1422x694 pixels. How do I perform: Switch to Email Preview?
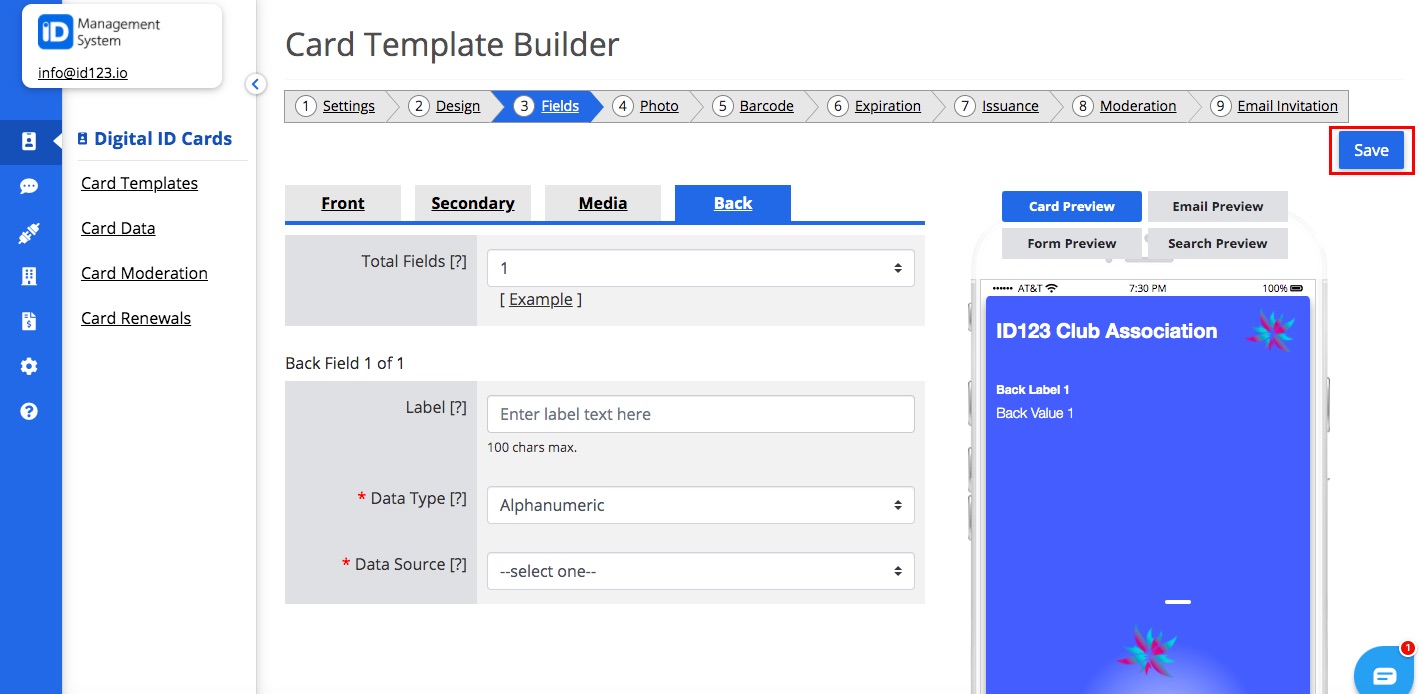click(1217, 206)
